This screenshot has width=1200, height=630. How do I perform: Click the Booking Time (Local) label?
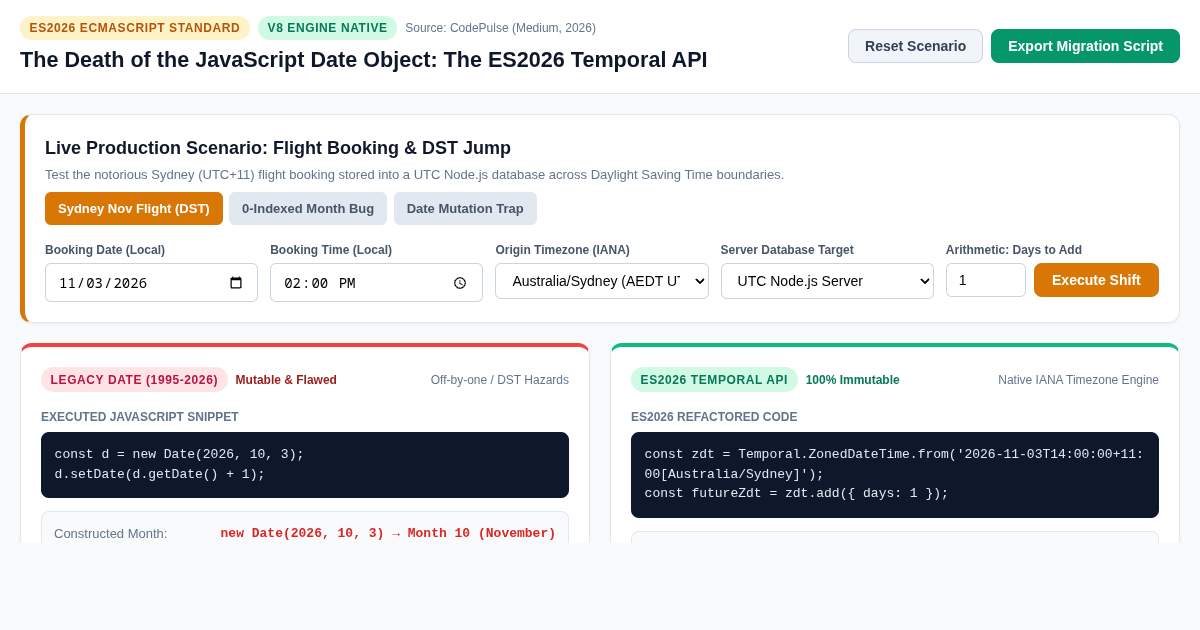(x=331, y=250)
